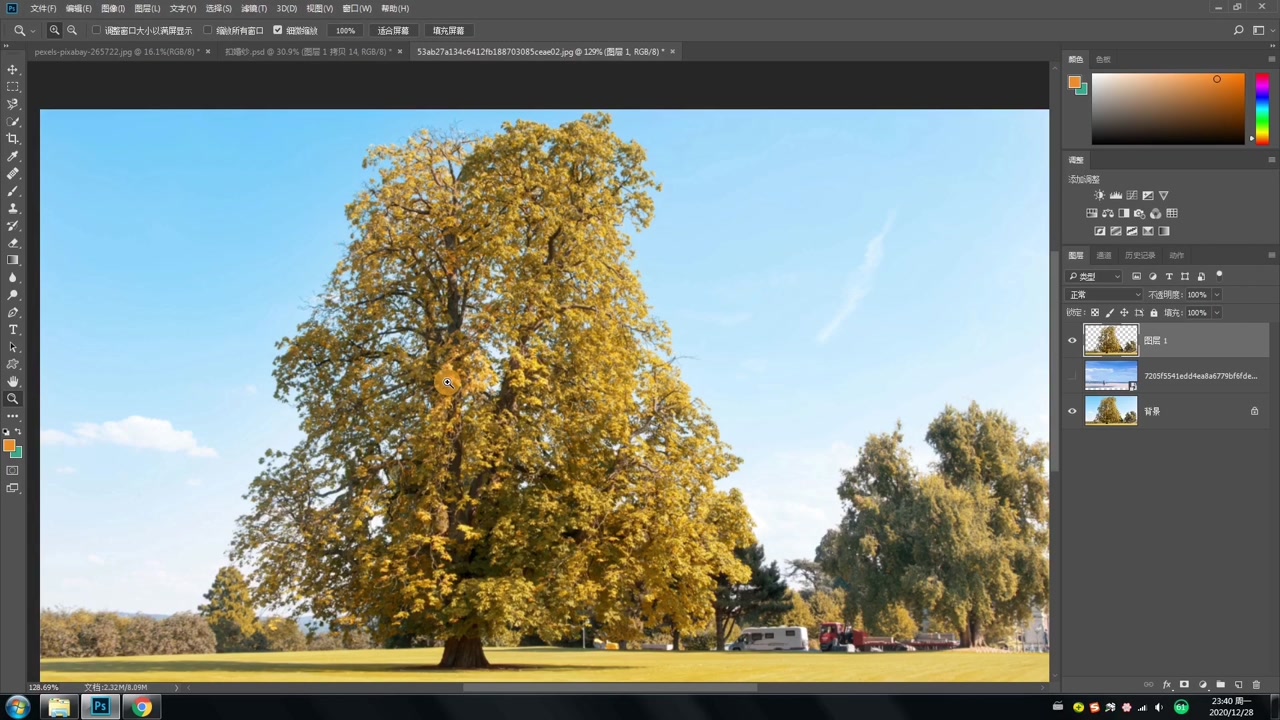Image resolution: width=1280 pixels, height=720 pixels.
Task: Open the 滤镜(T) menu
Action: [254, 8]
